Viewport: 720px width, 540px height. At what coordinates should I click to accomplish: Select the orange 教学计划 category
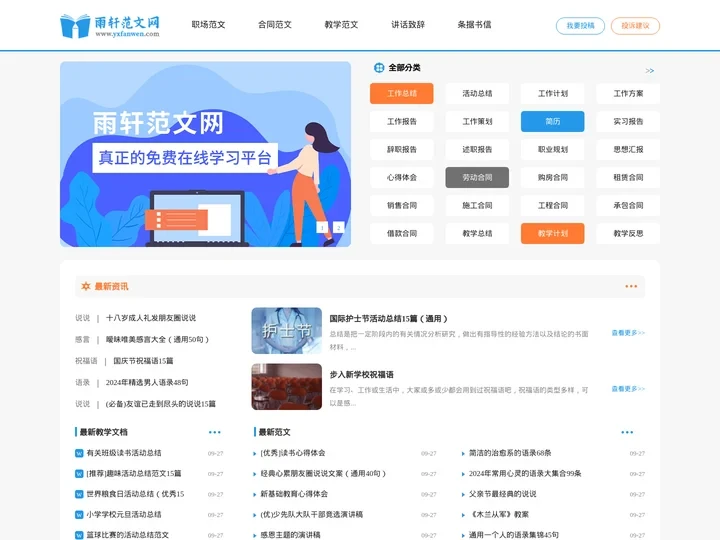click(x=553, y=234)
